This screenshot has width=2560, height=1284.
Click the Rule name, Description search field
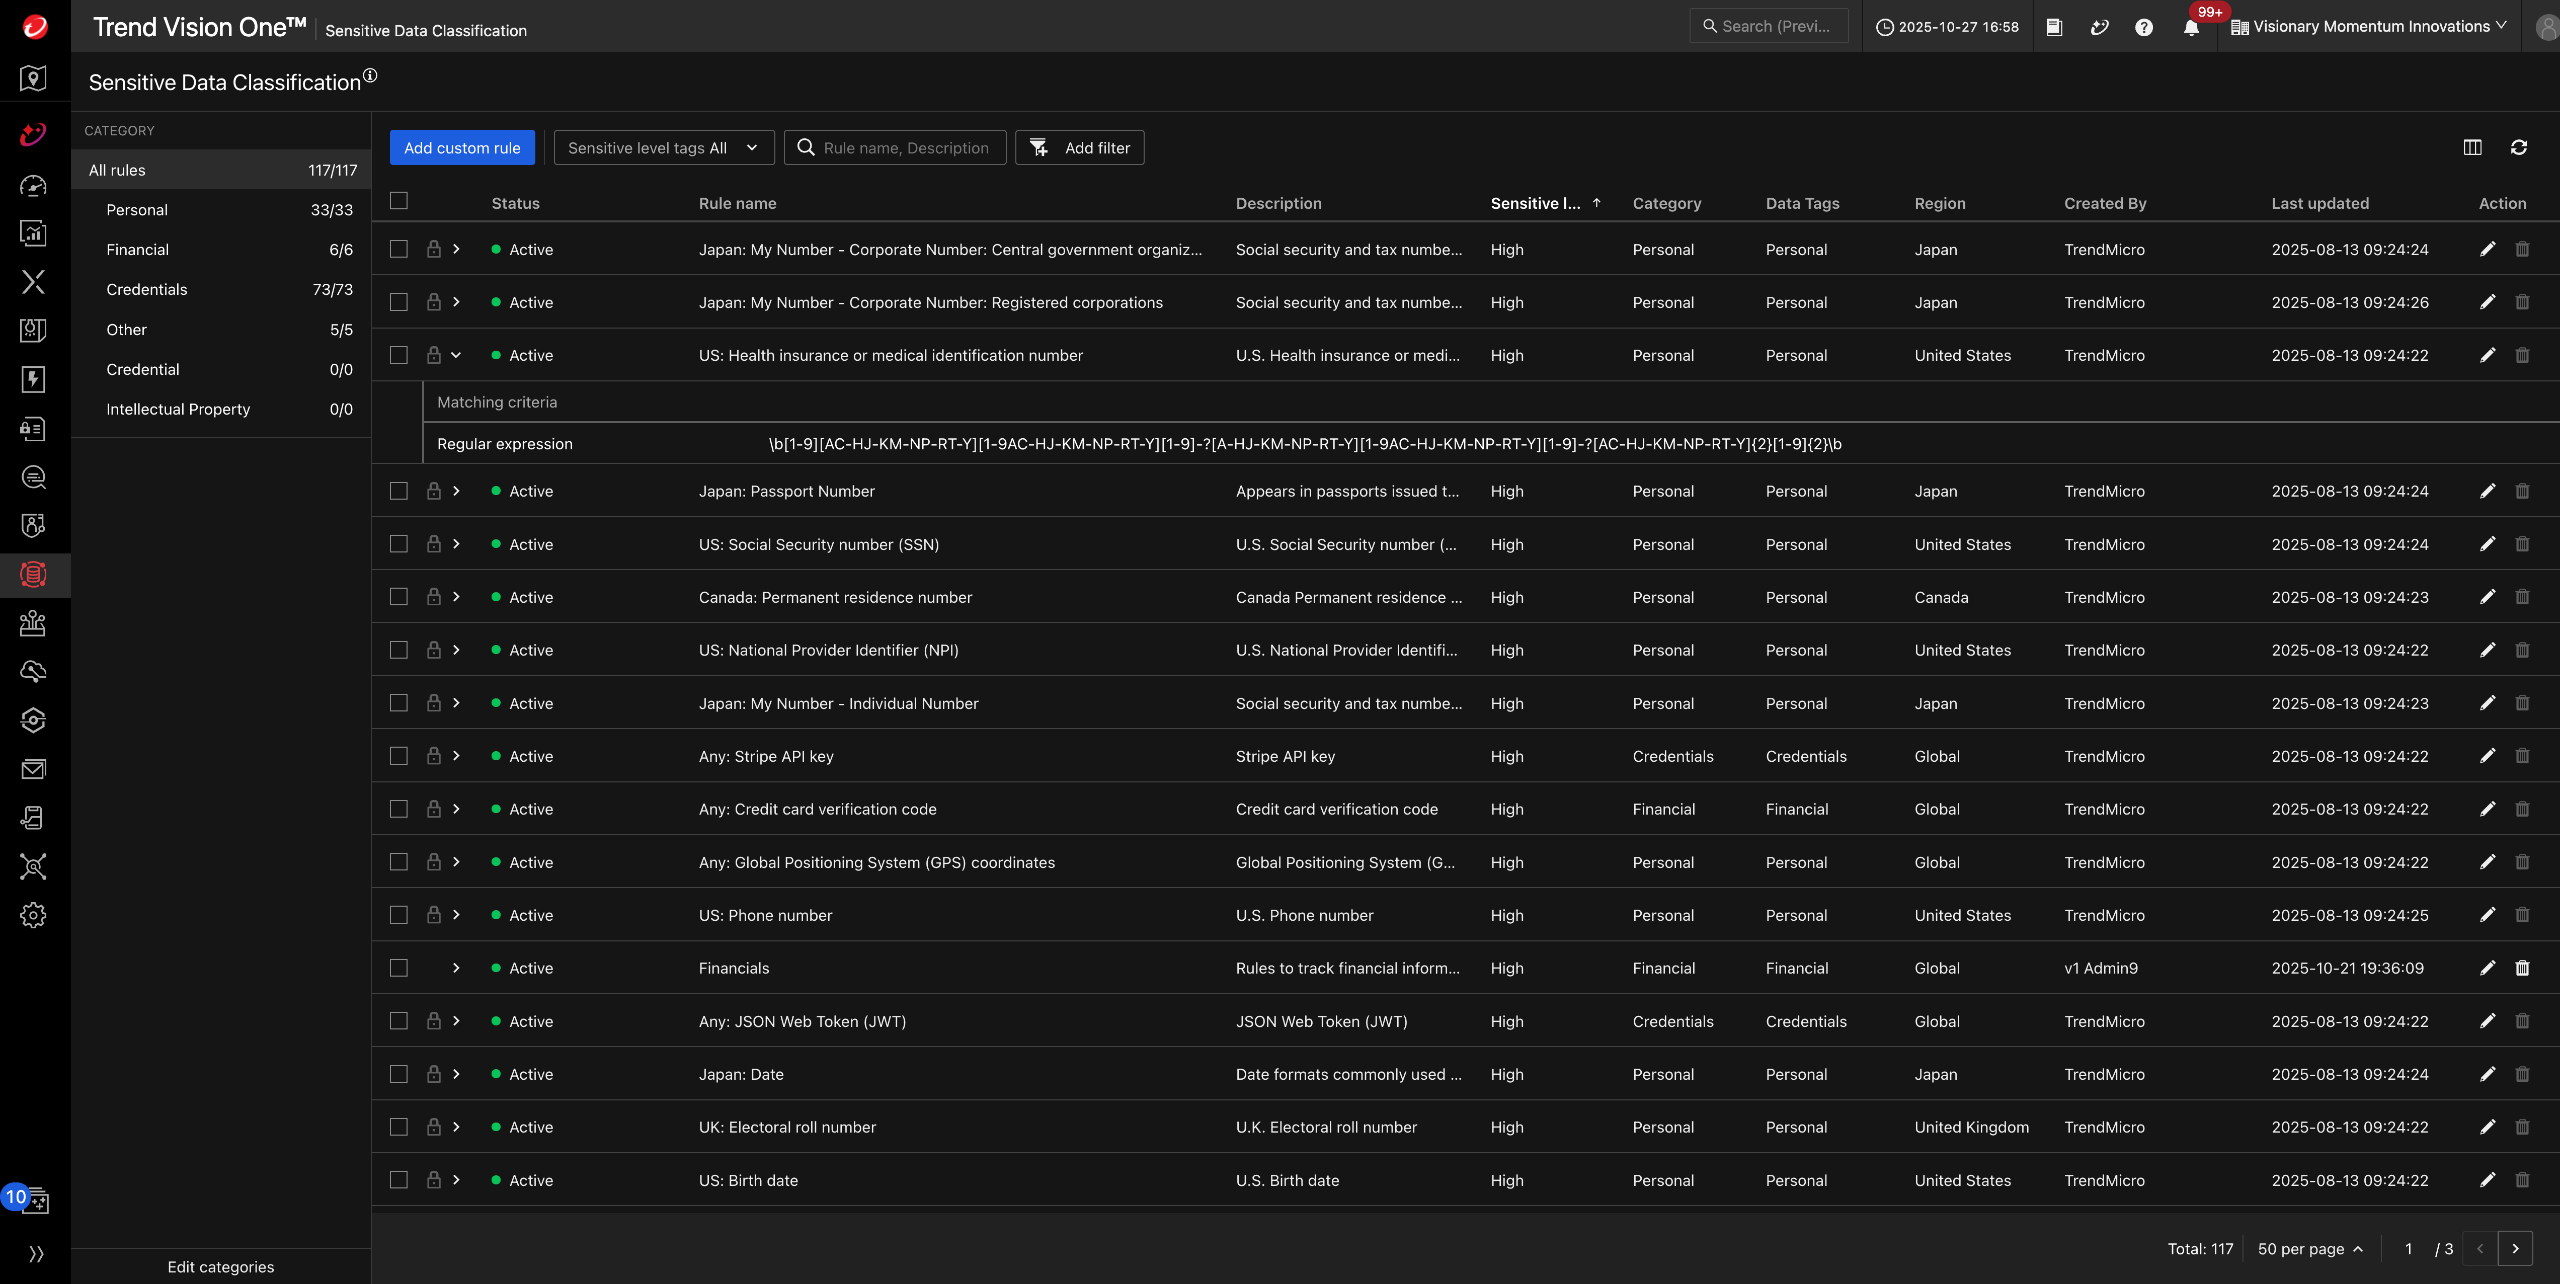pos(905,148)
